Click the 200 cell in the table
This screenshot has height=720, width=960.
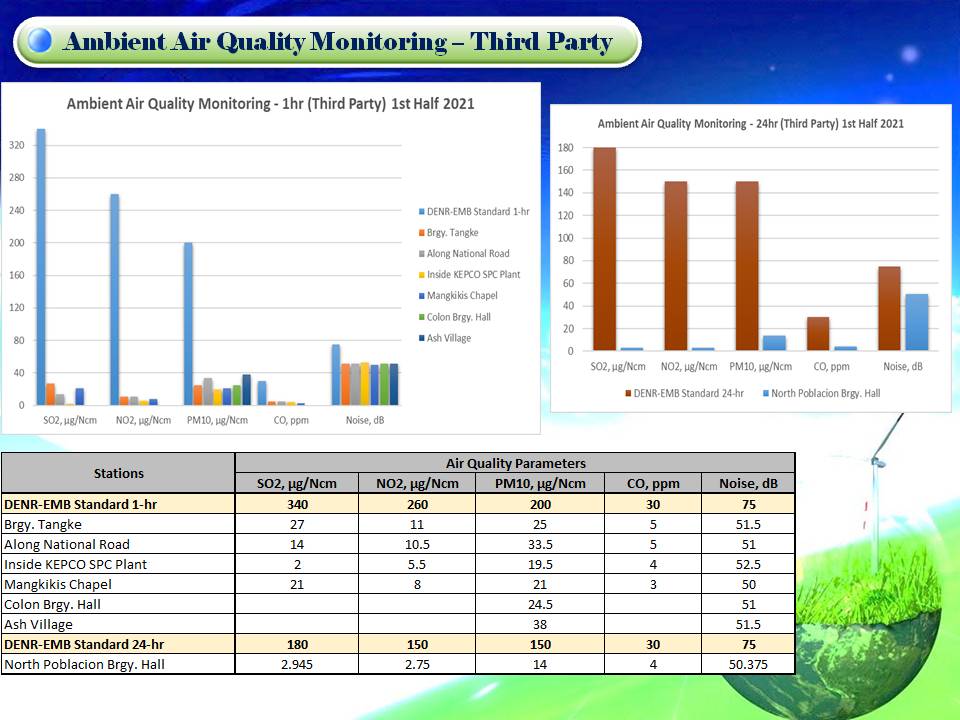540,504
